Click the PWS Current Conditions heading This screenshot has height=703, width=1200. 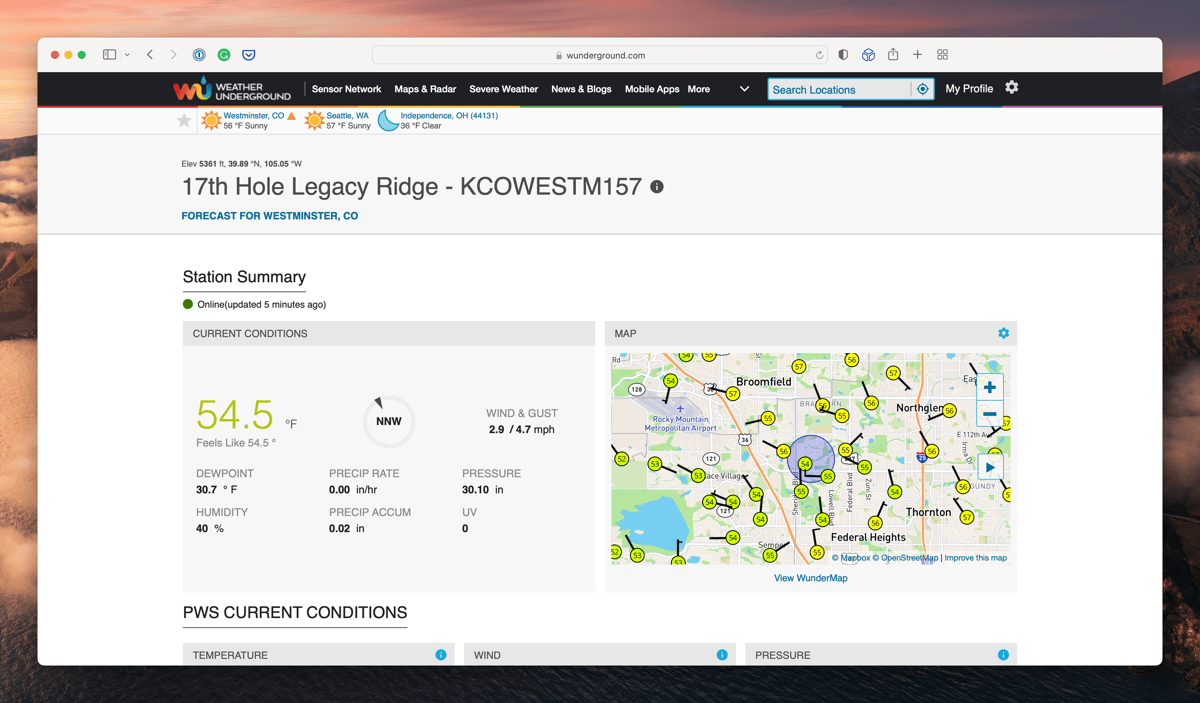[x=295, y=612]
